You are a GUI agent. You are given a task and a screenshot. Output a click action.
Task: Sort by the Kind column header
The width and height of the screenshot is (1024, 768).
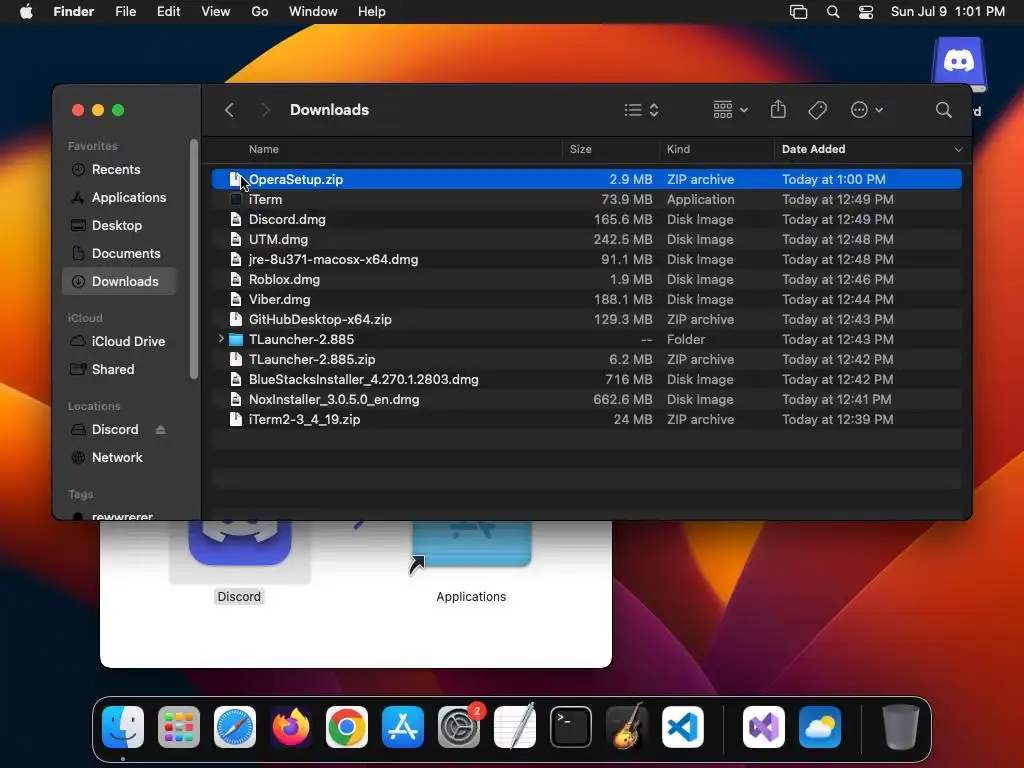[x=678, y=149]
